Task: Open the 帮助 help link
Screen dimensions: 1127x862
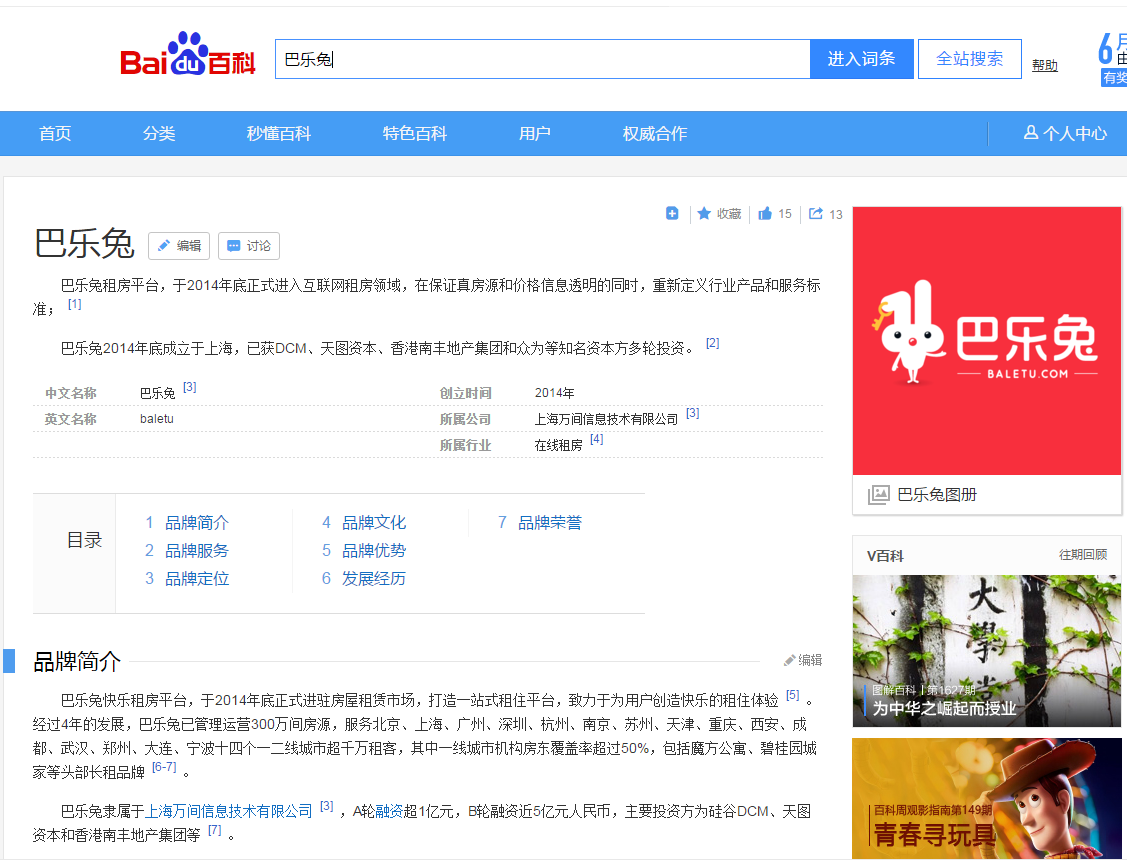Action: (x=1044, y=65)
